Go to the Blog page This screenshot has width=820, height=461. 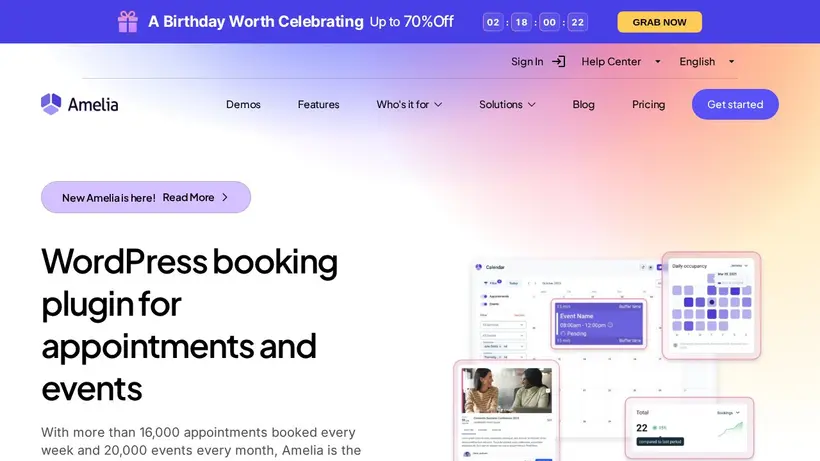(584, 105)
